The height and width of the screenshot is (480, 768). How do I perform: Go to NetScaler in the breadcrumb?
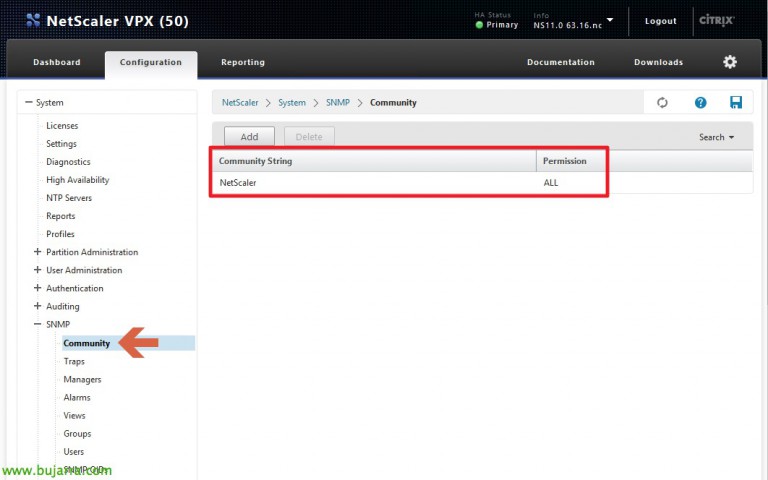[240, 102]
